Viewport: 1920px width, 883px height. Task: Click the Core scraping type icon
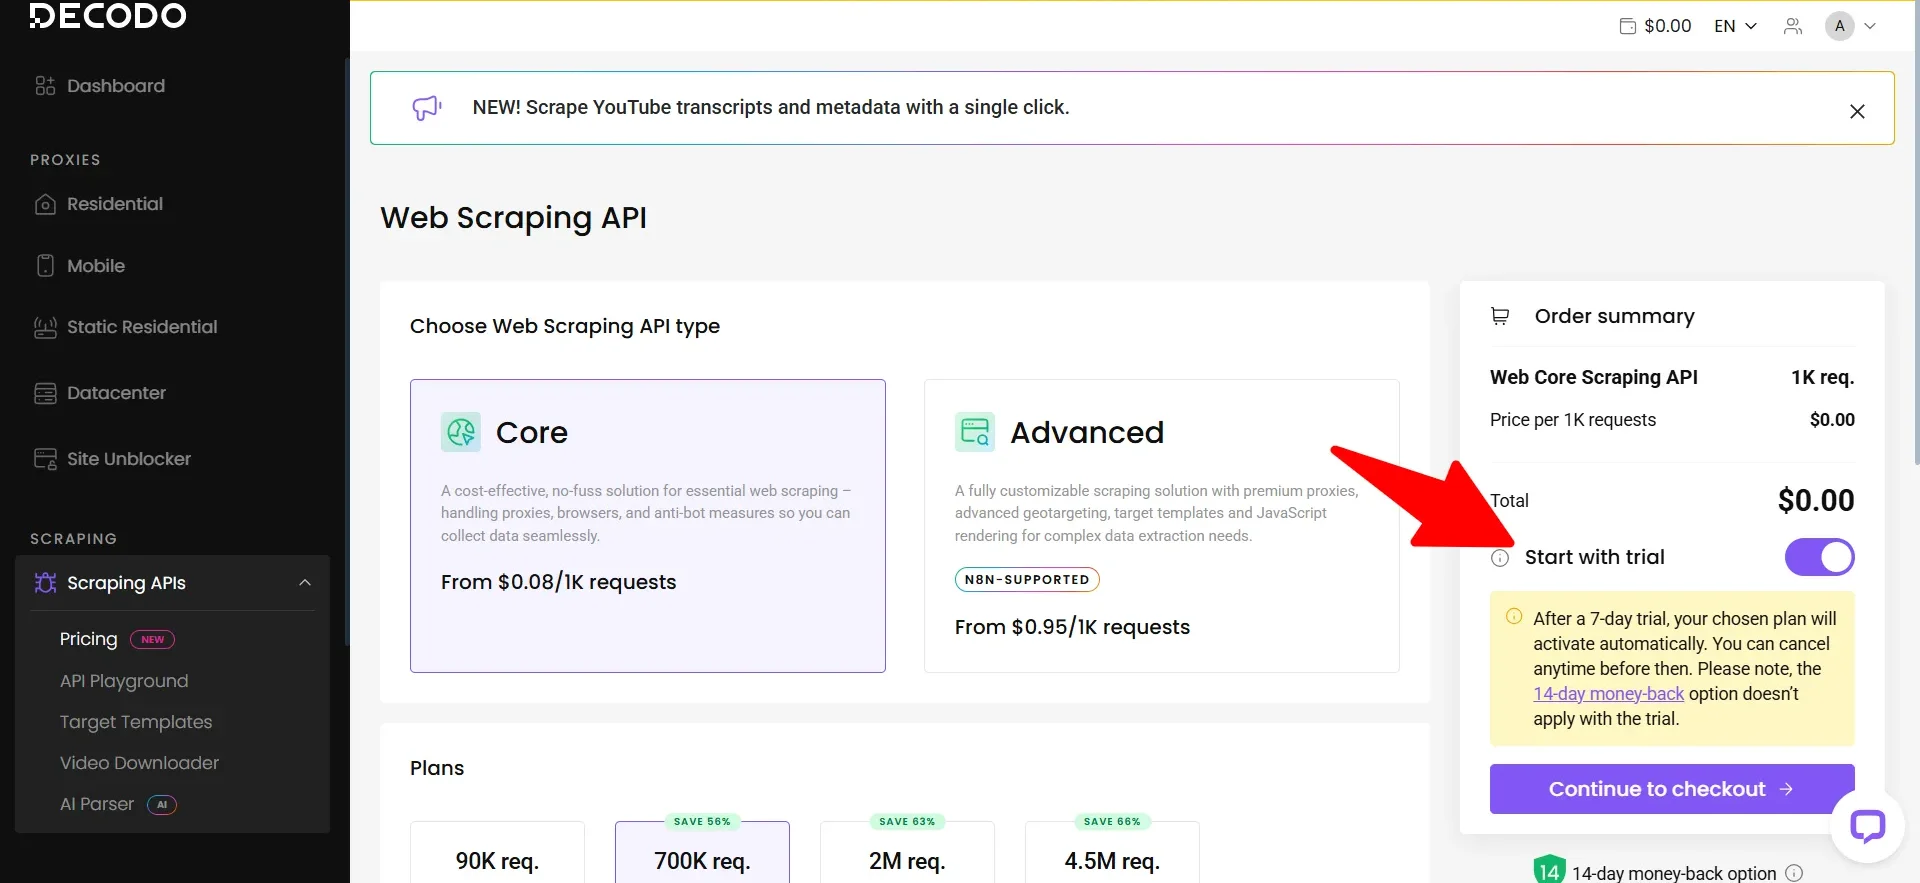461,432
